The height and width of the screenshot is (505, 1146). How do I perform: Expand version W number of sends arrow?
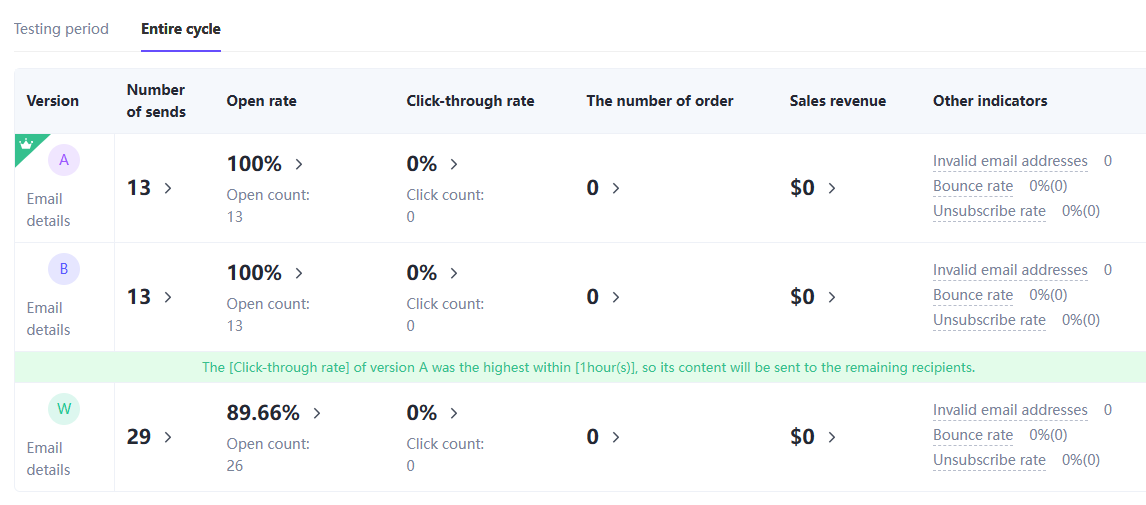pos(168,437)
